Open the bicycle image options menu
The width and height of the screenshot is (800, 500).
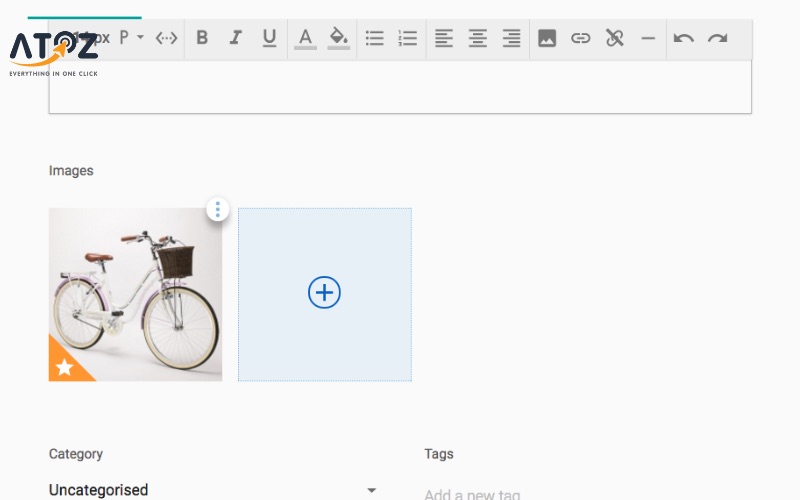pyautogui.click(x=218, y=209)
